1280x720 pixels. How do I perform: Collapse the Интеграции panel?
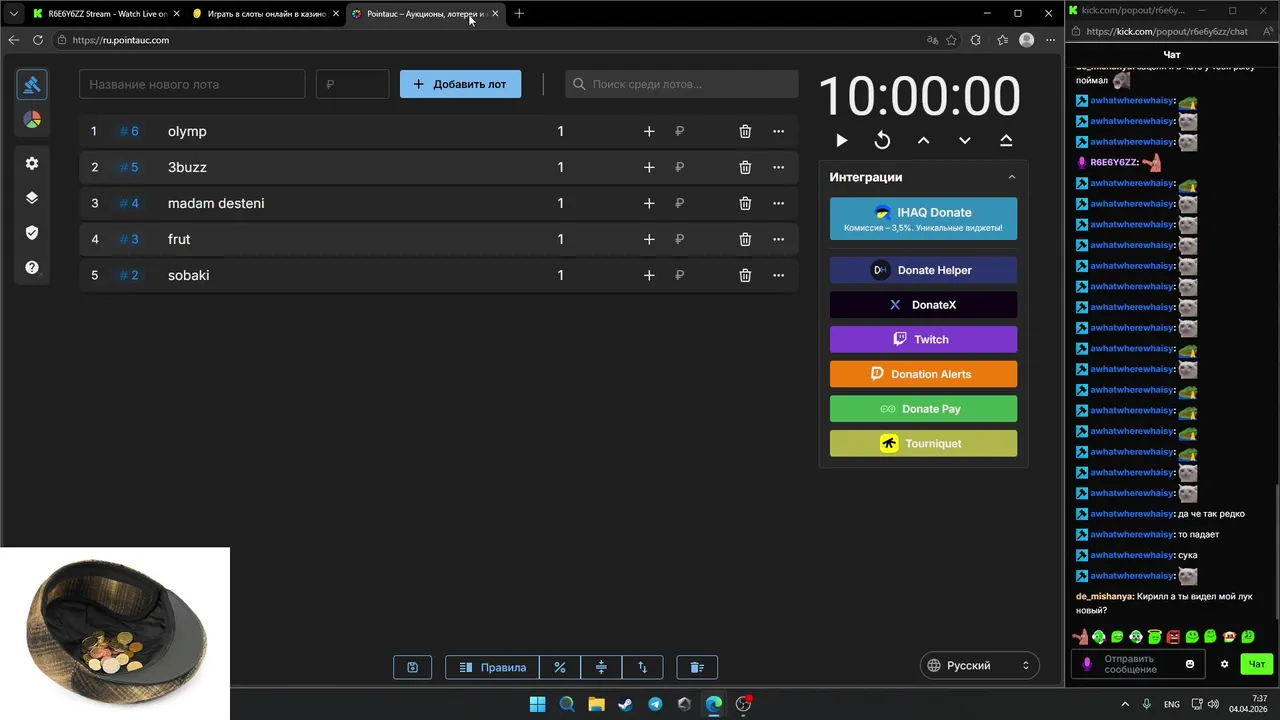pyautogui.click(x=1011, y=177)
